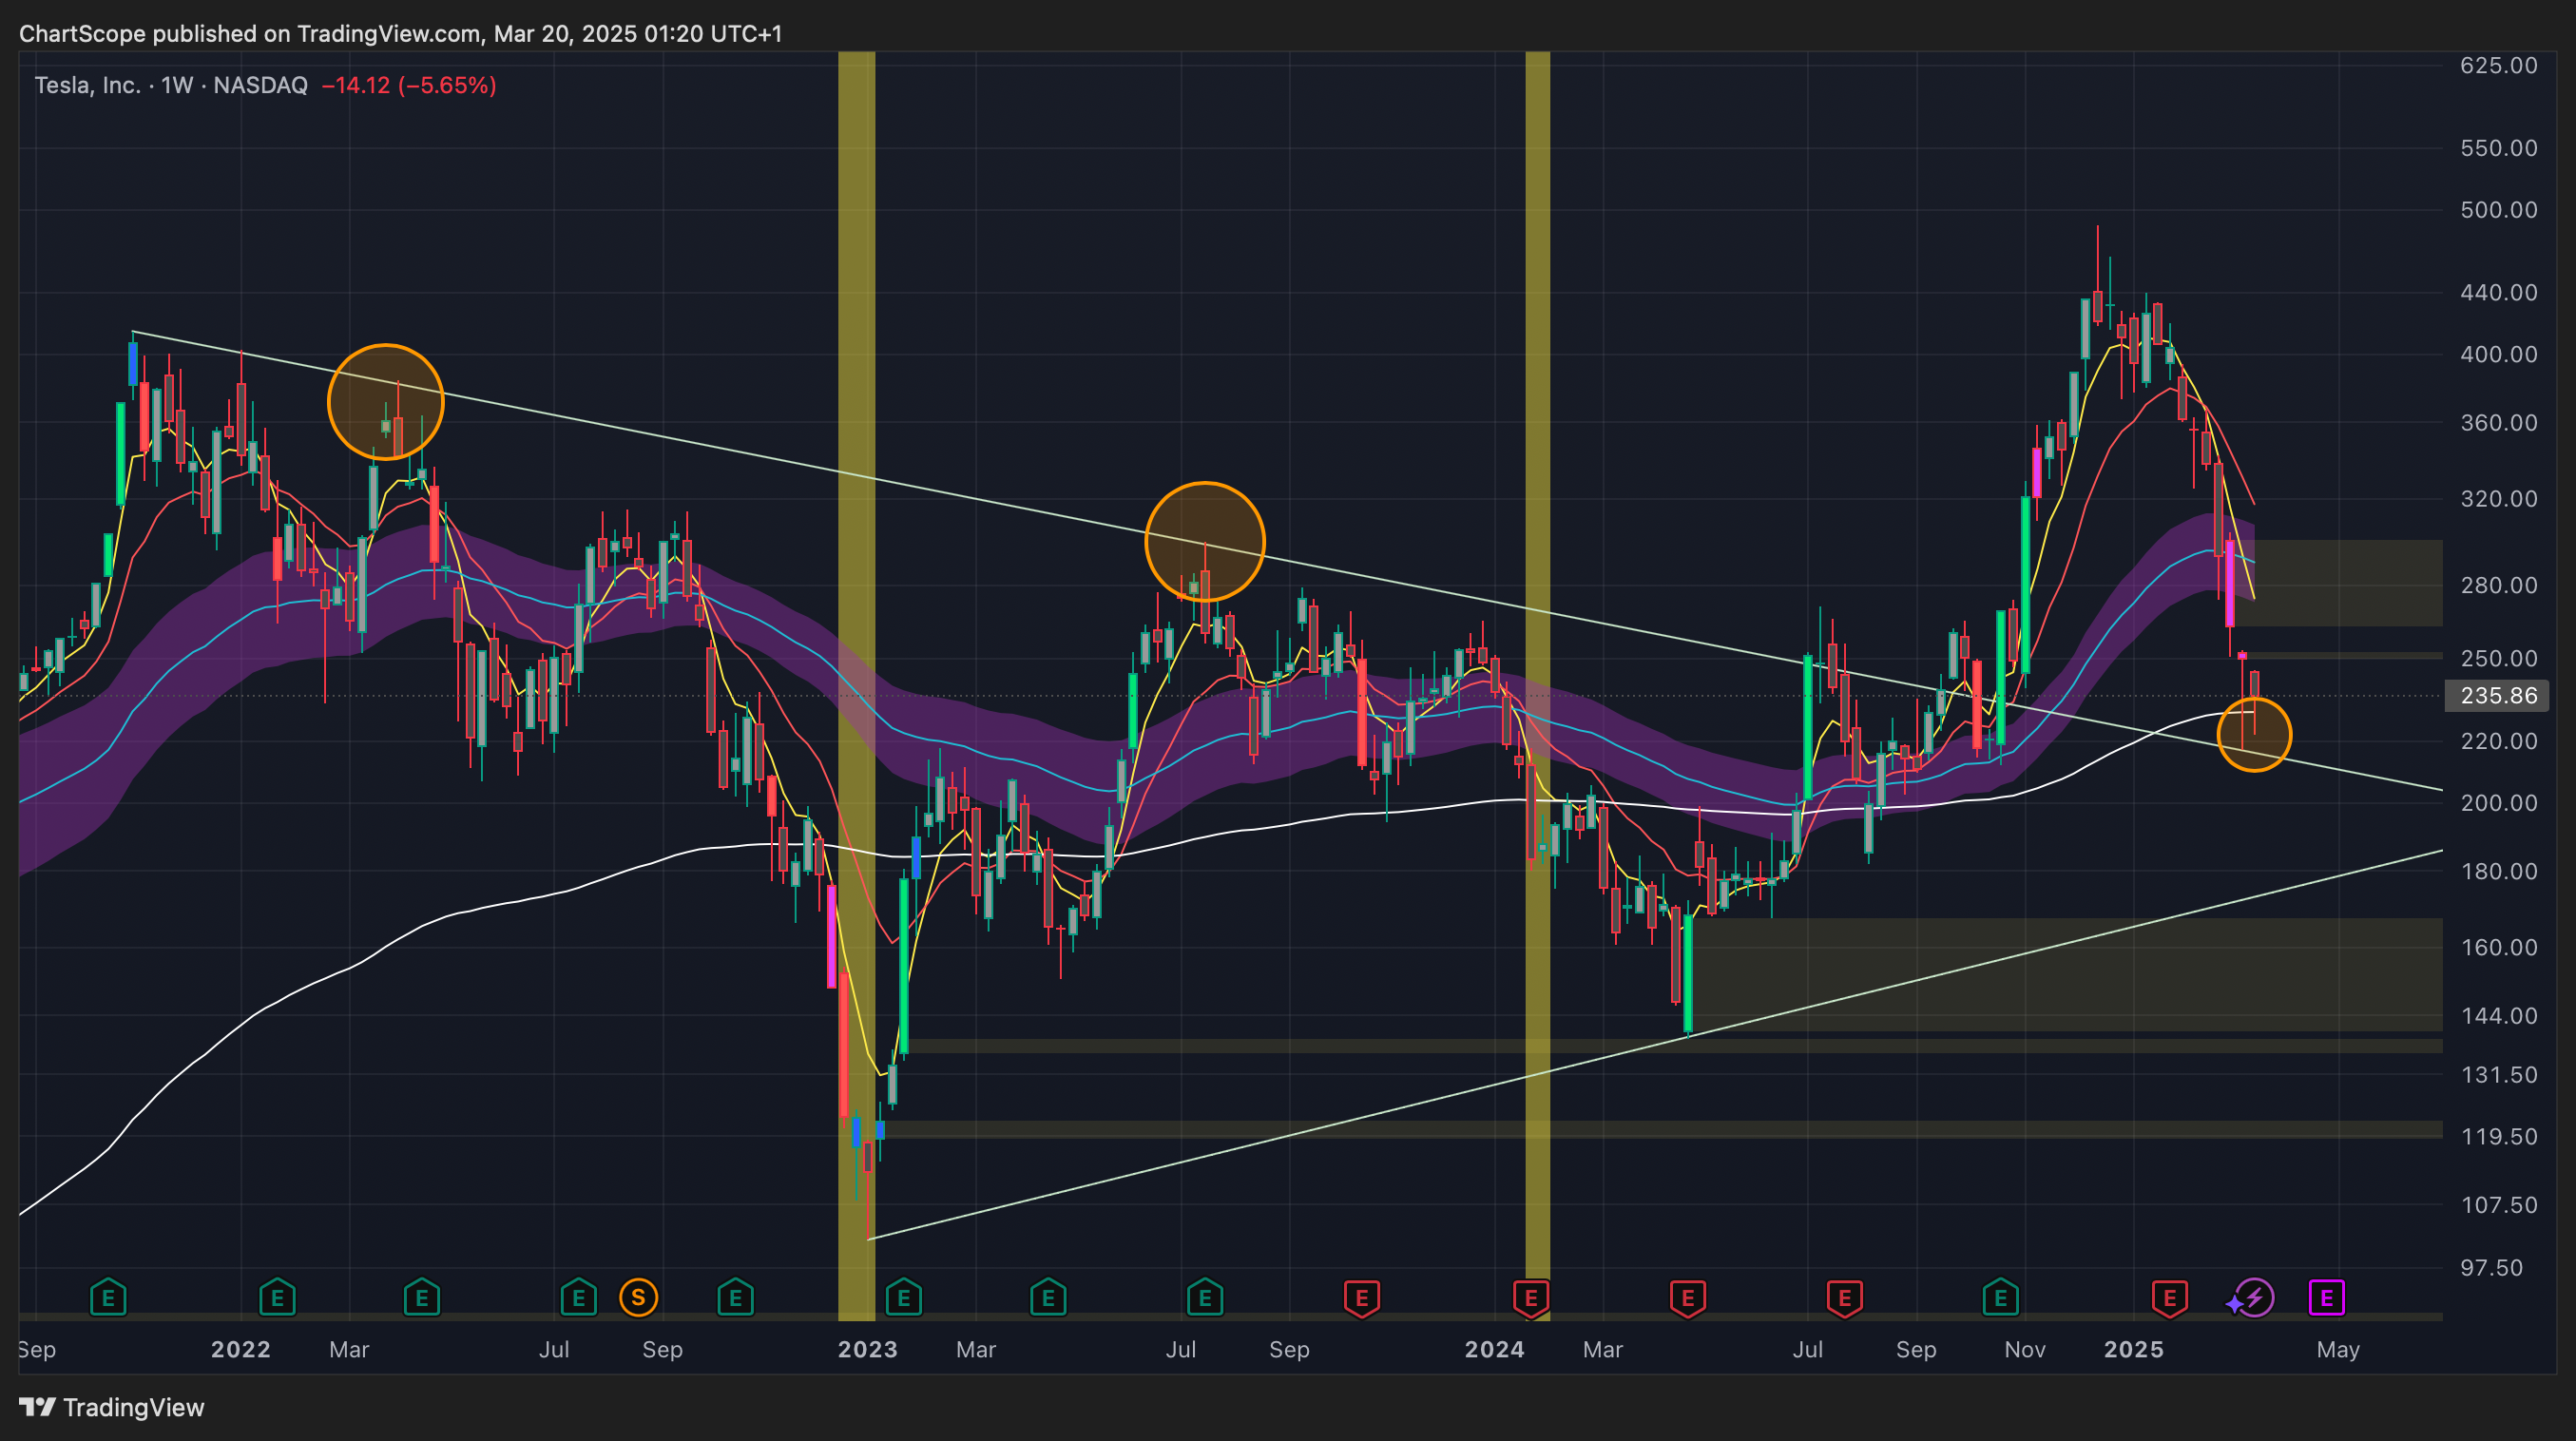2576x1441 pixels.
Task: Click green earnings marker right of 2023 label
Action: (x=903, y=1298)
